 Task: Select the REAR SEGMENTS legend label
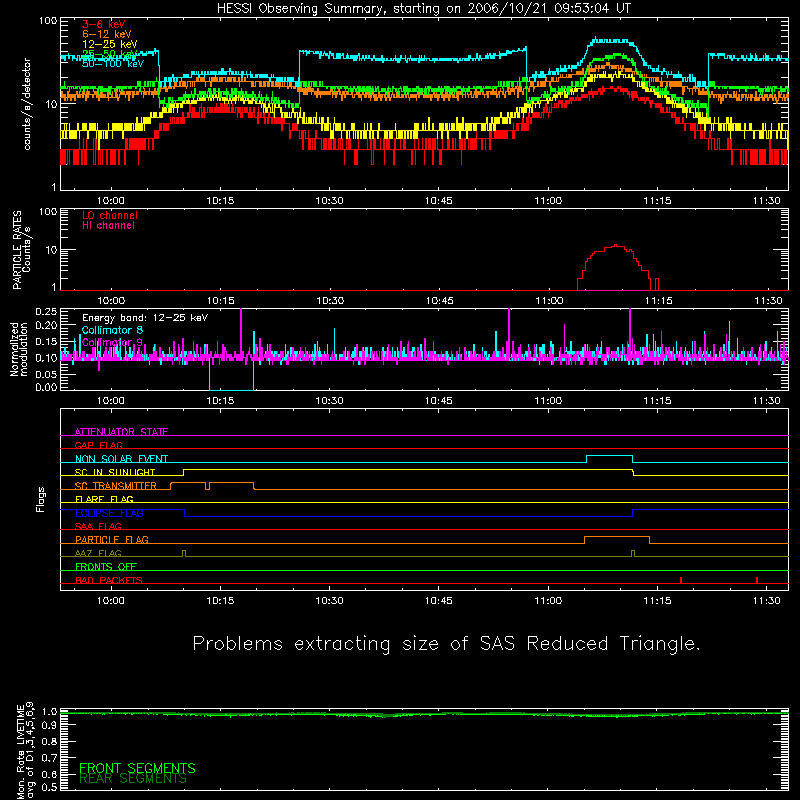point(133,779)
